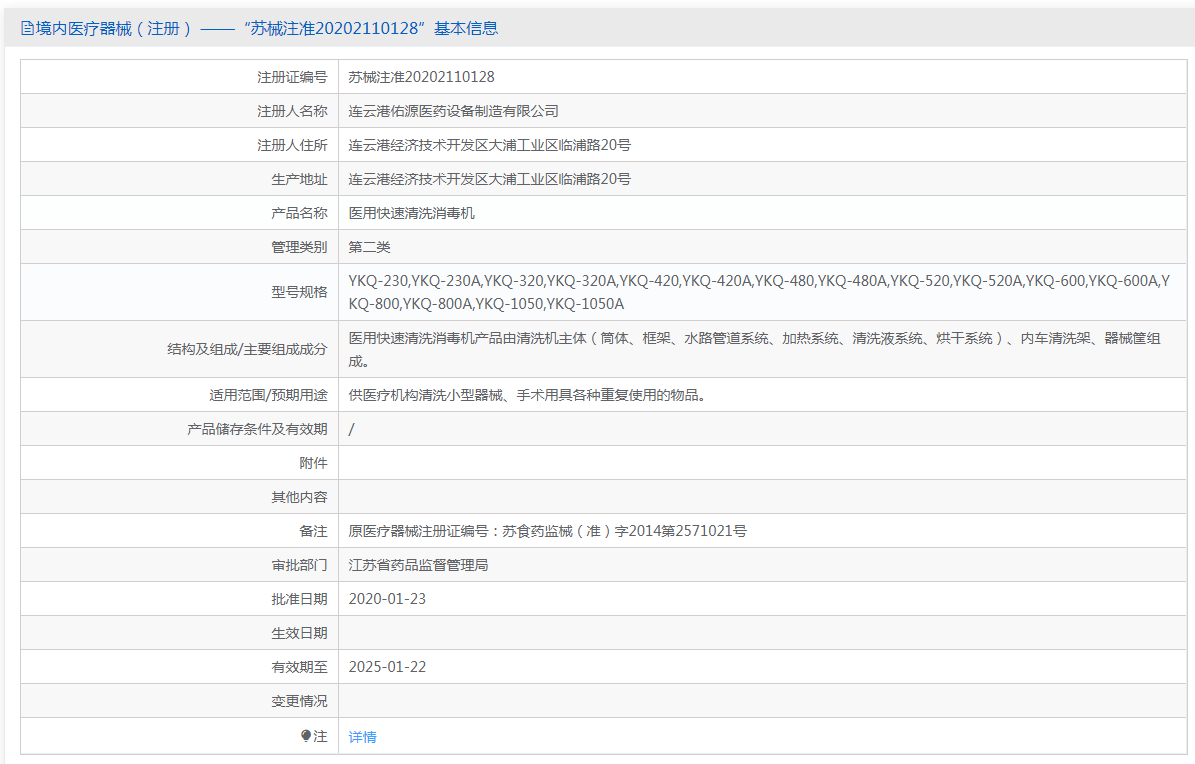Click the 其他内容 label

tap(299, 497)
